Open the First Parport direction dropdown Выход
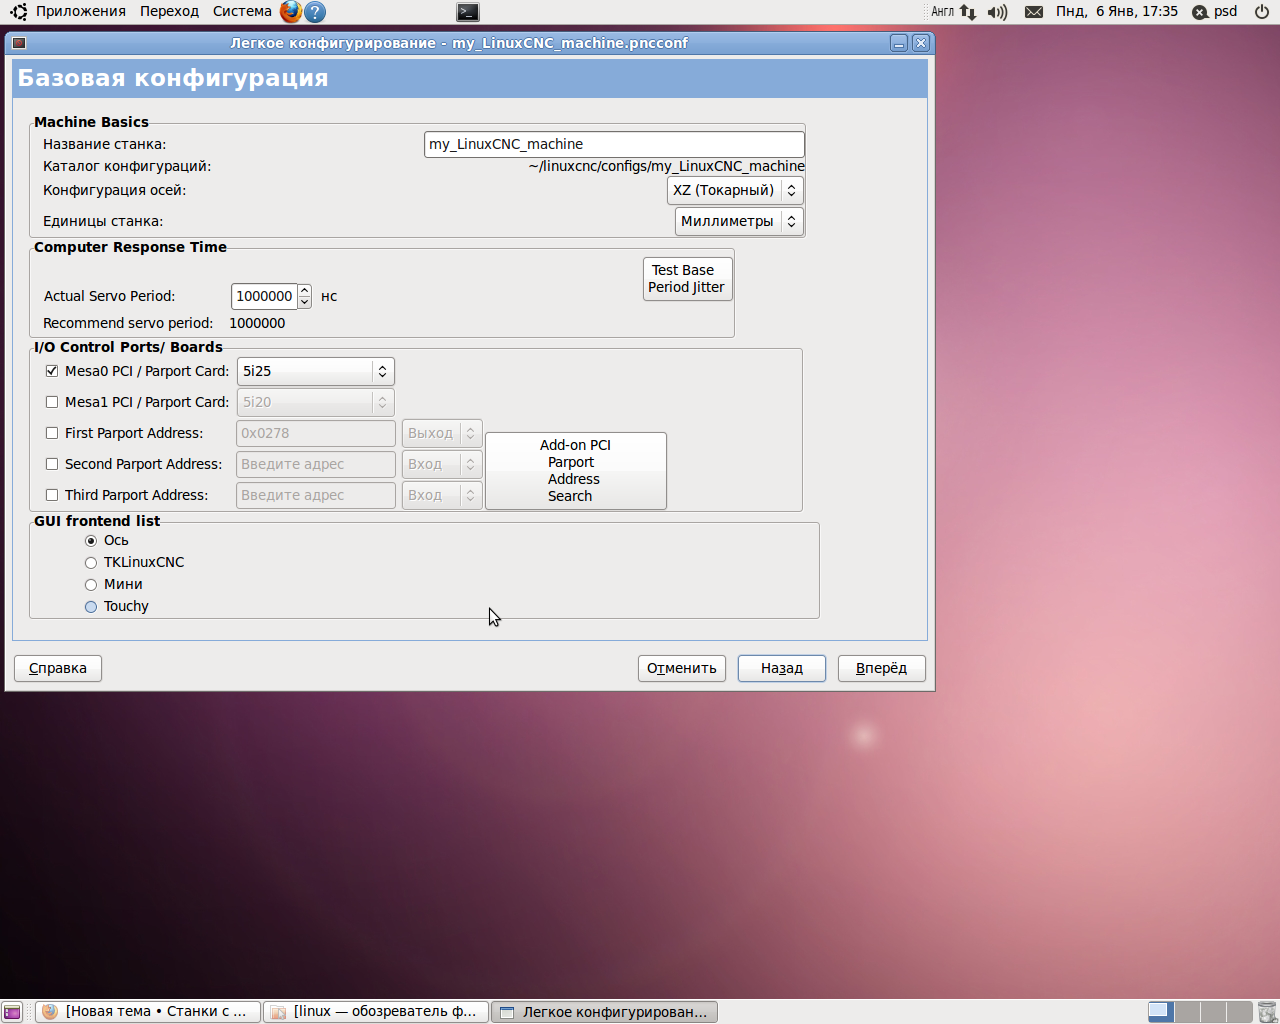 coord(442,433)
